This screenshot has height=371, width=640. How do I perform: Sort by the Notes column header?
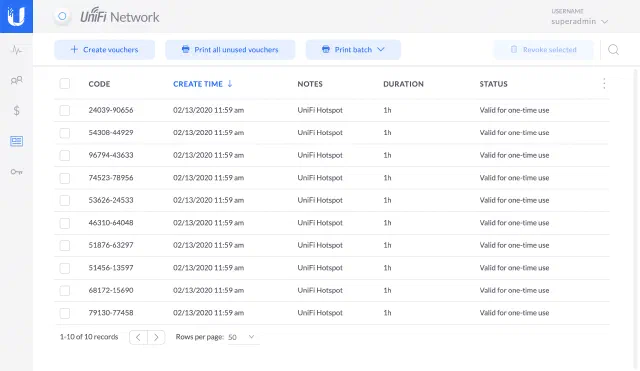point(310,84)
